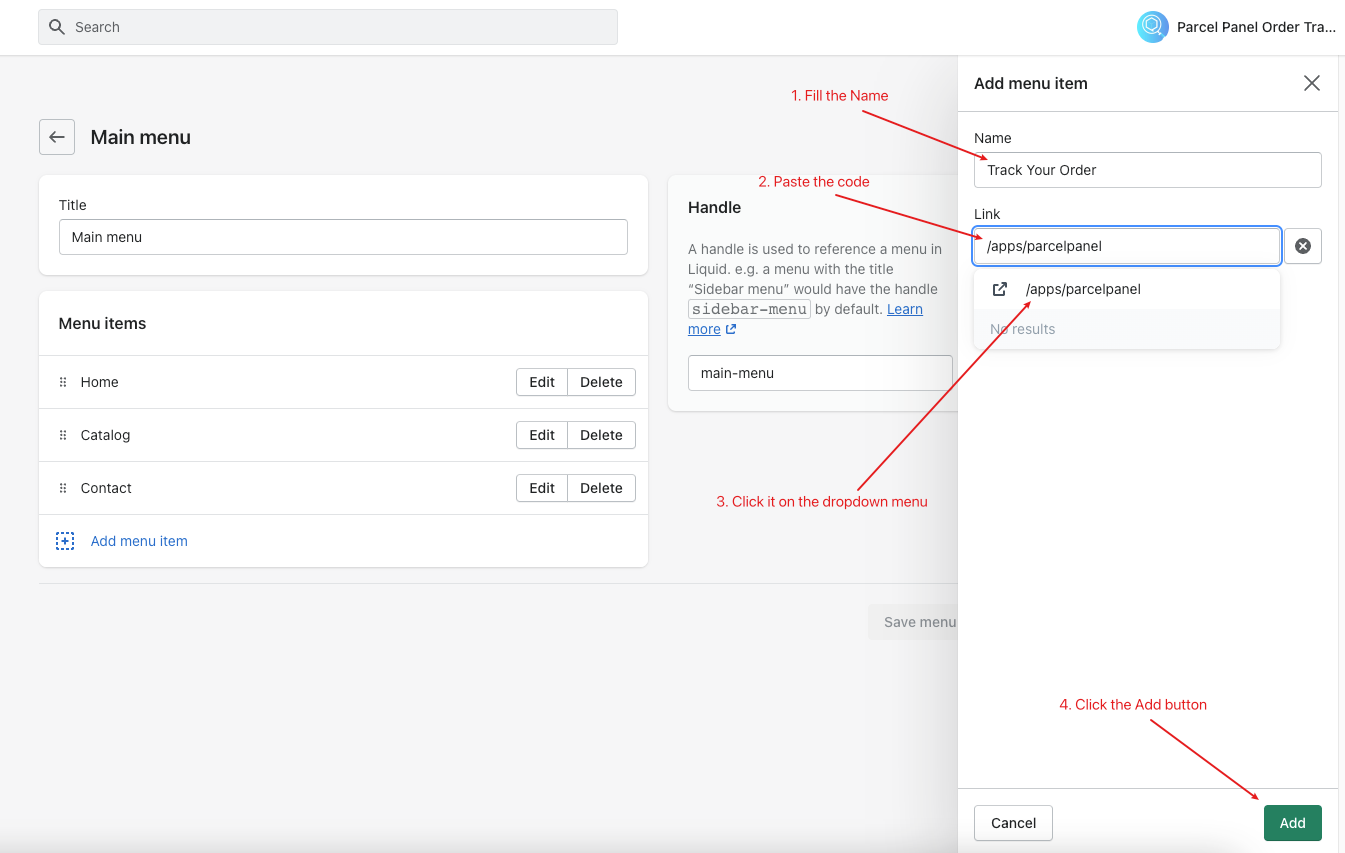This screenshot has width=1345, height=853.
Task: Open the Parcel Panel account avatar
Action: pos(1153,27)
